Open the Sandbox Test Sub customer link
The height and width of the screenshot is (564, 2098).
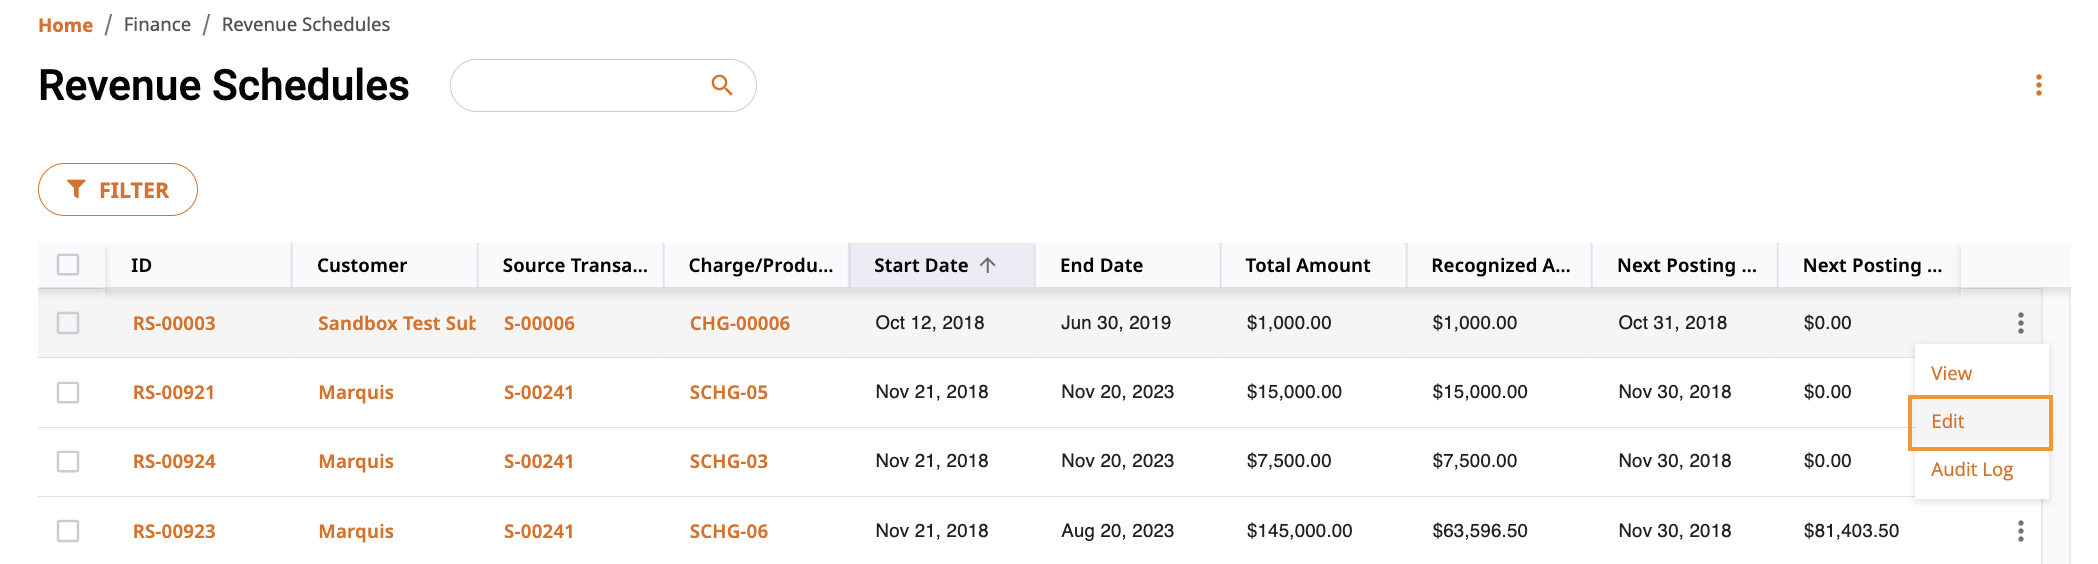(396, 323)
